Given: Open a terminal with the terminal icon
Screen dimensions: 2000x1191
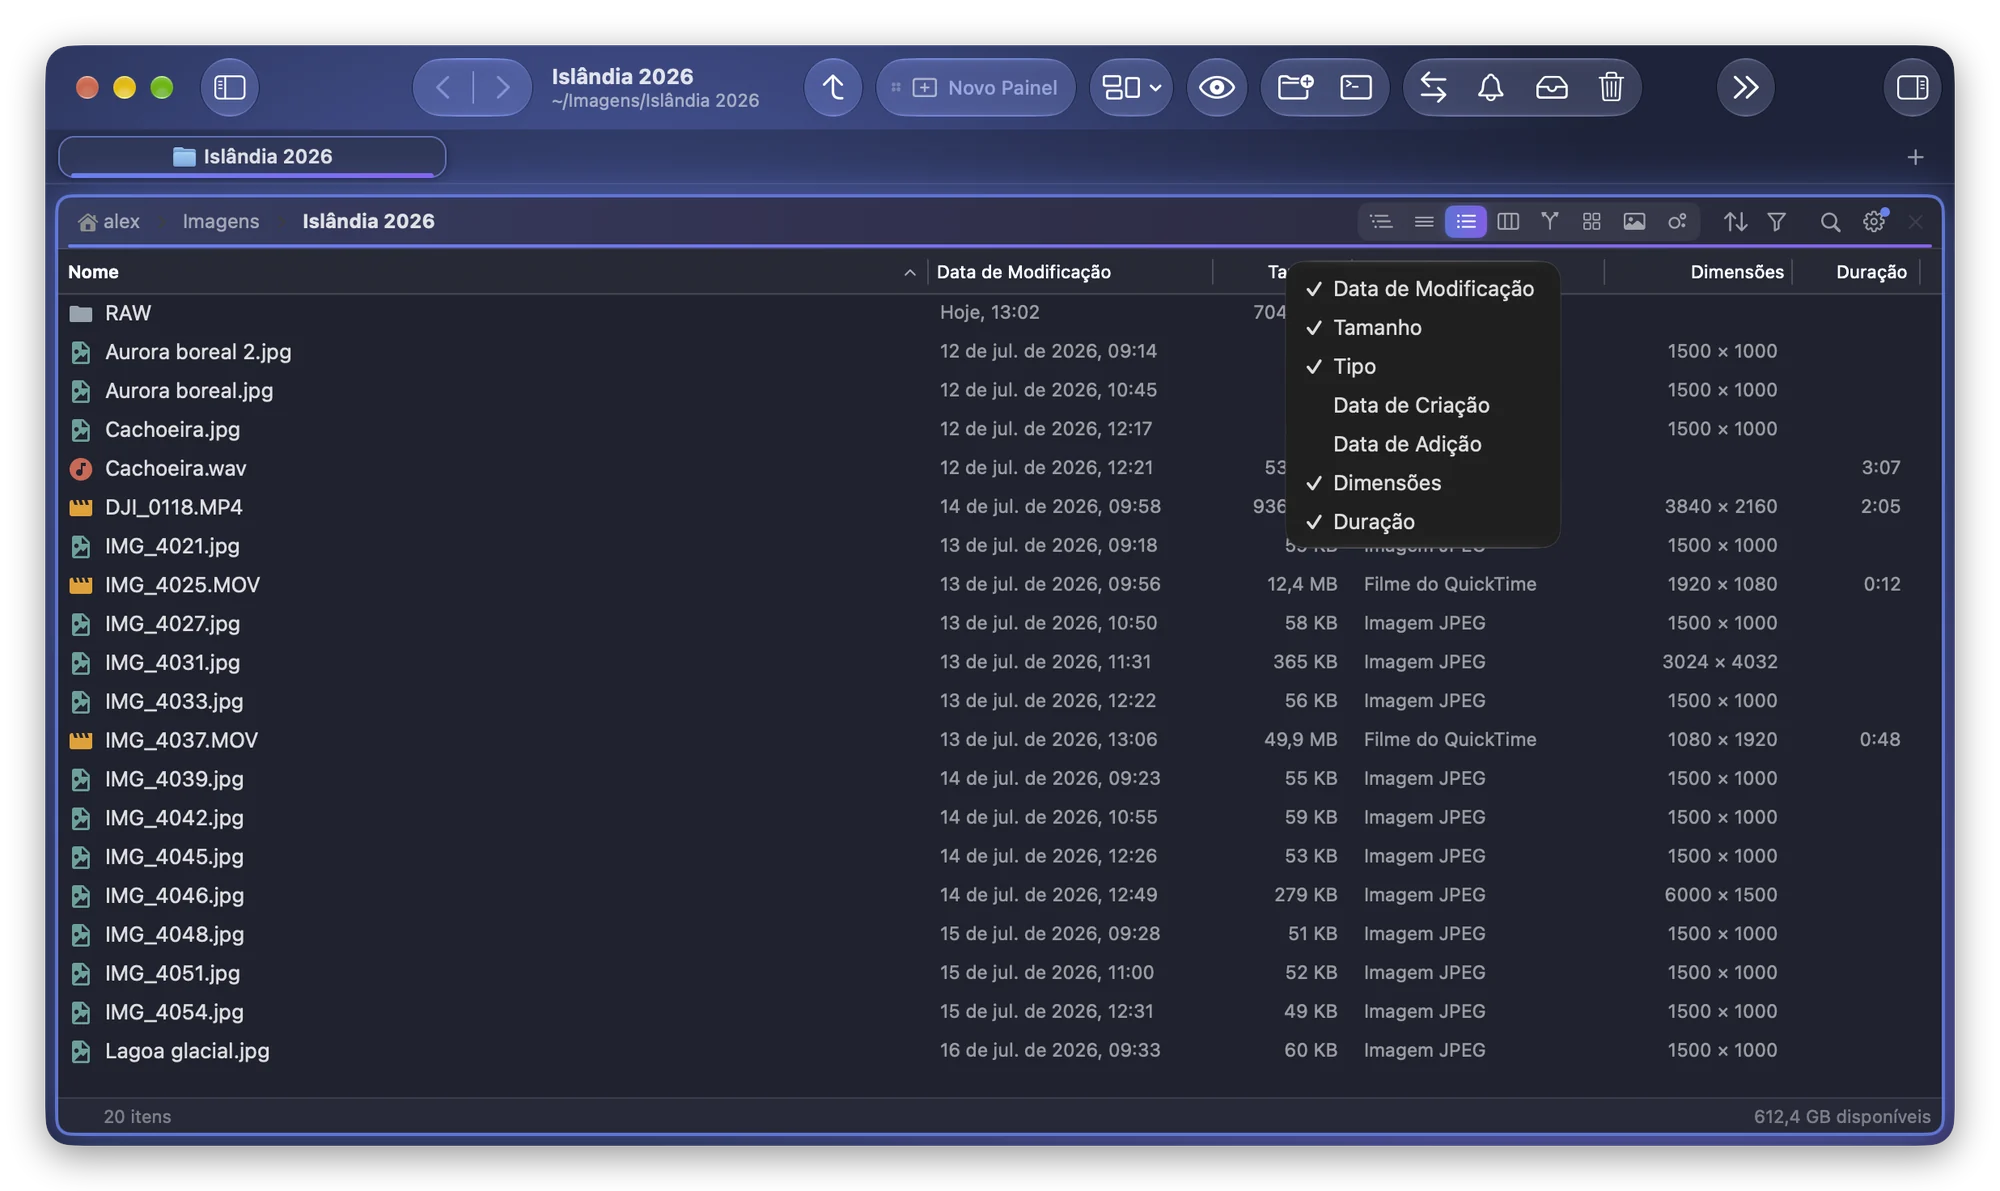Looking at the screenshot, I should [x=1356, y=87].
